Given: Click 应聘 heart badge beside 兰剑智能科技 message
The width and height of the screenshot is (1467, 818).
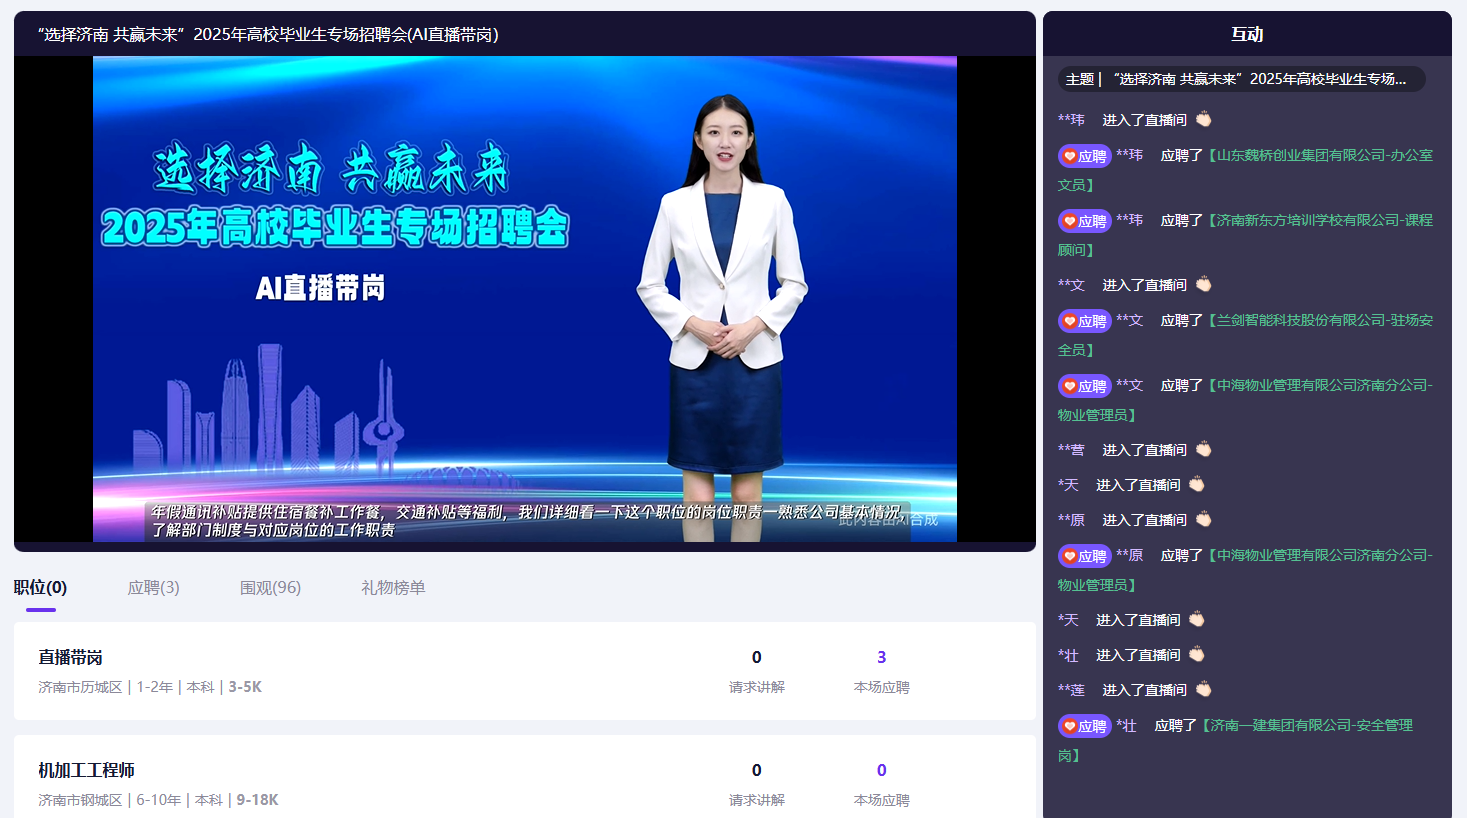Looking at the screenshot, I should pos(1084,321).
